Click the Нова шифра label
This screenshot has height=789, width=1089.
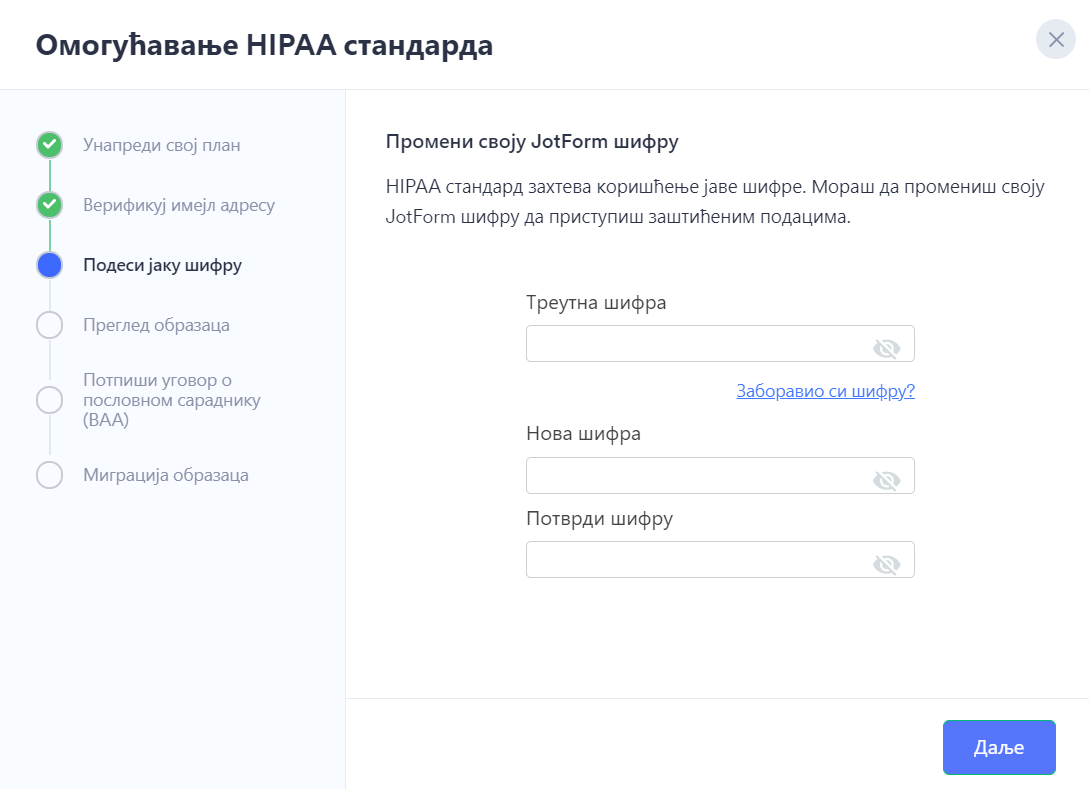click(583, 434)
